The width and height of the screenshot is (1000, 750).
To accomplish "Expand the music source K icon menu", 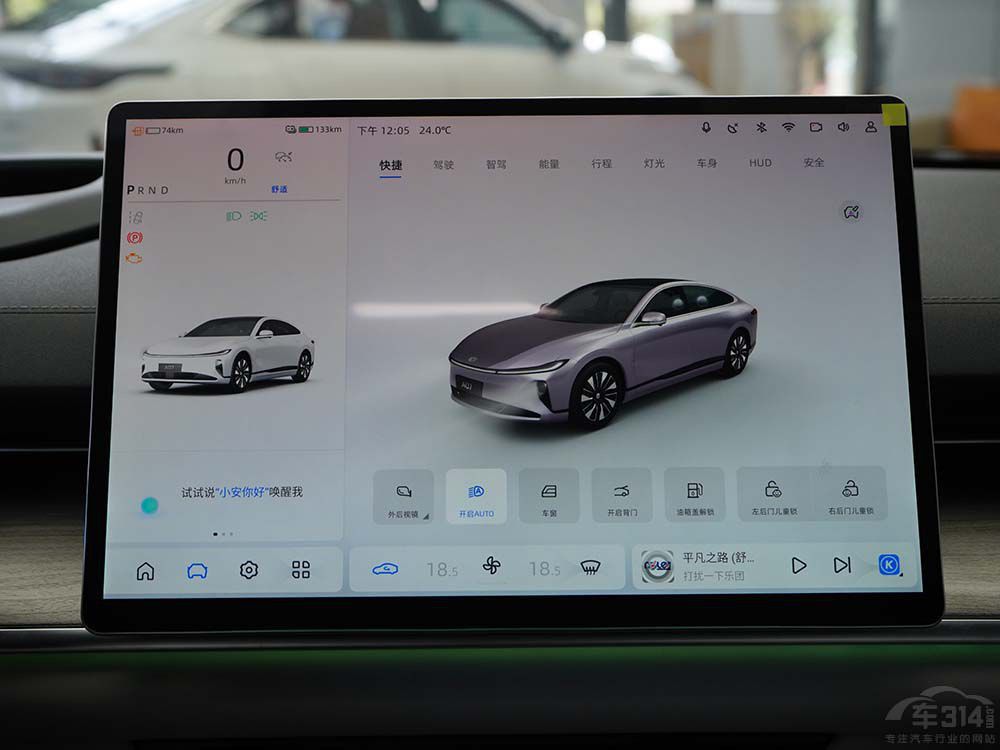I will click(889, 565).
